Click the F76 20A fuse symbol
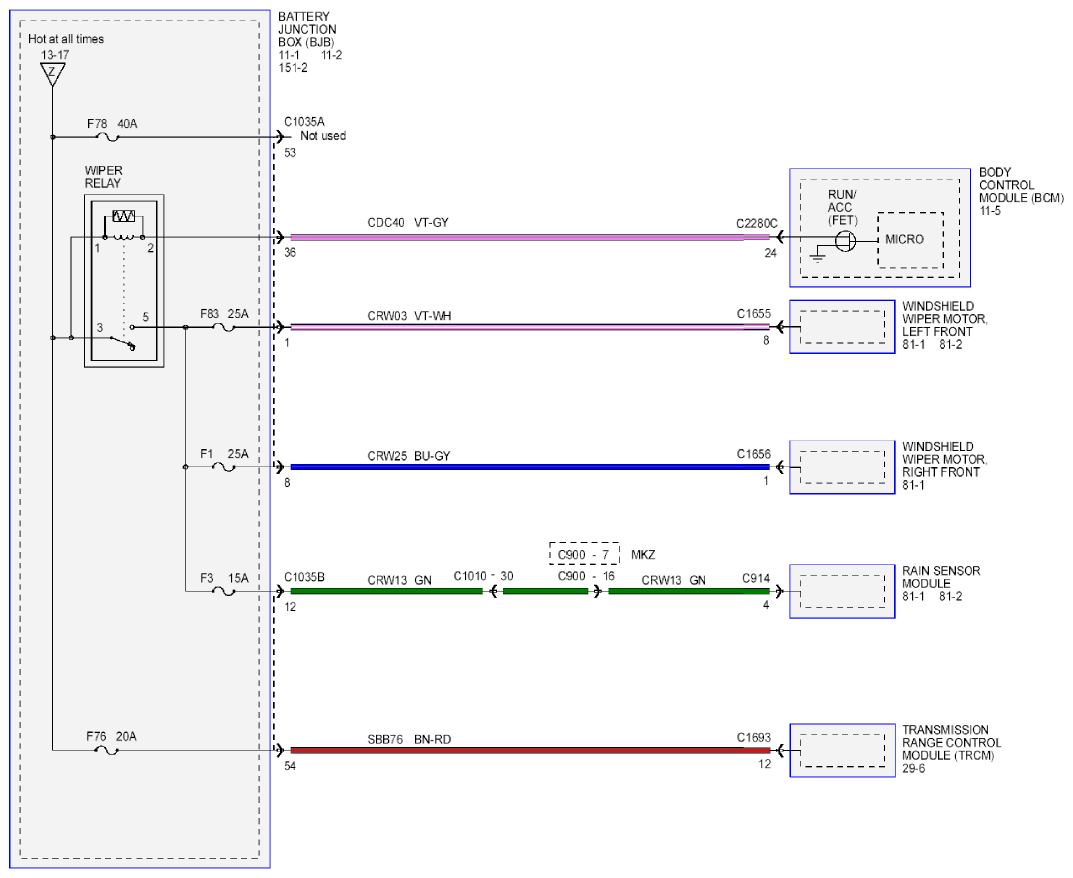The image size is (1073, 878). coord(106,751)
